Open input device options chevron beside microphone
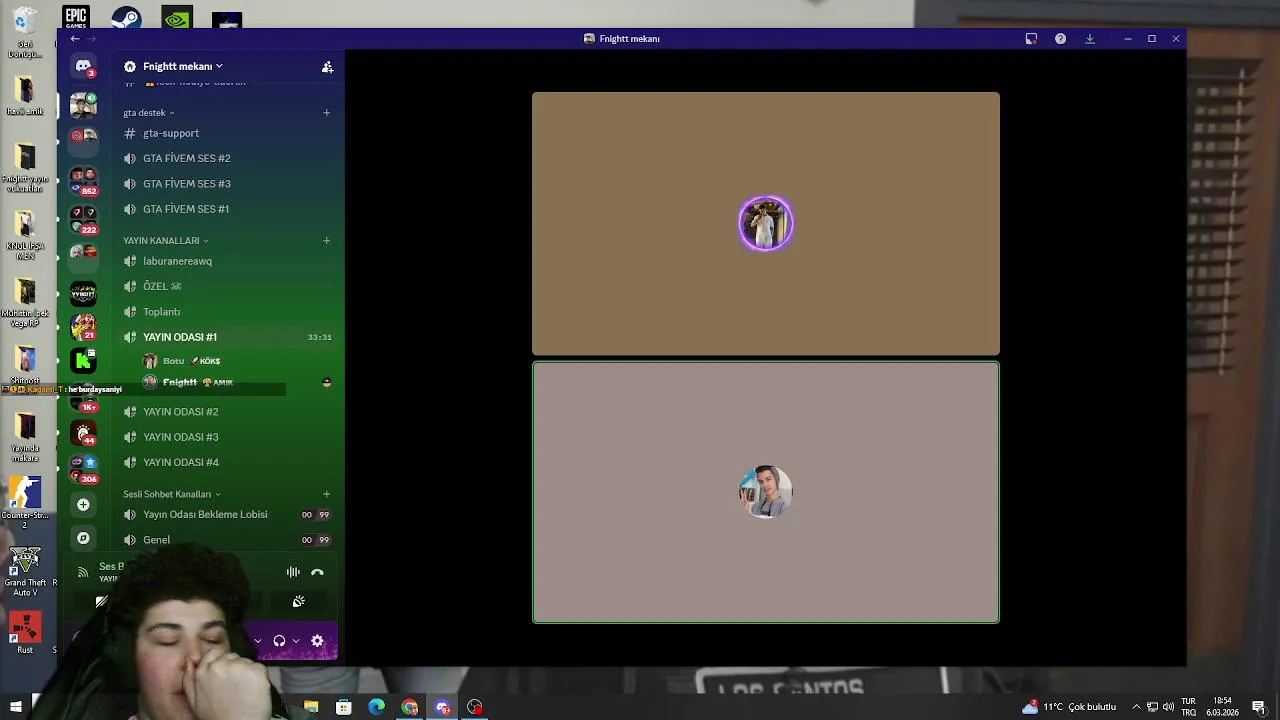 257,641
